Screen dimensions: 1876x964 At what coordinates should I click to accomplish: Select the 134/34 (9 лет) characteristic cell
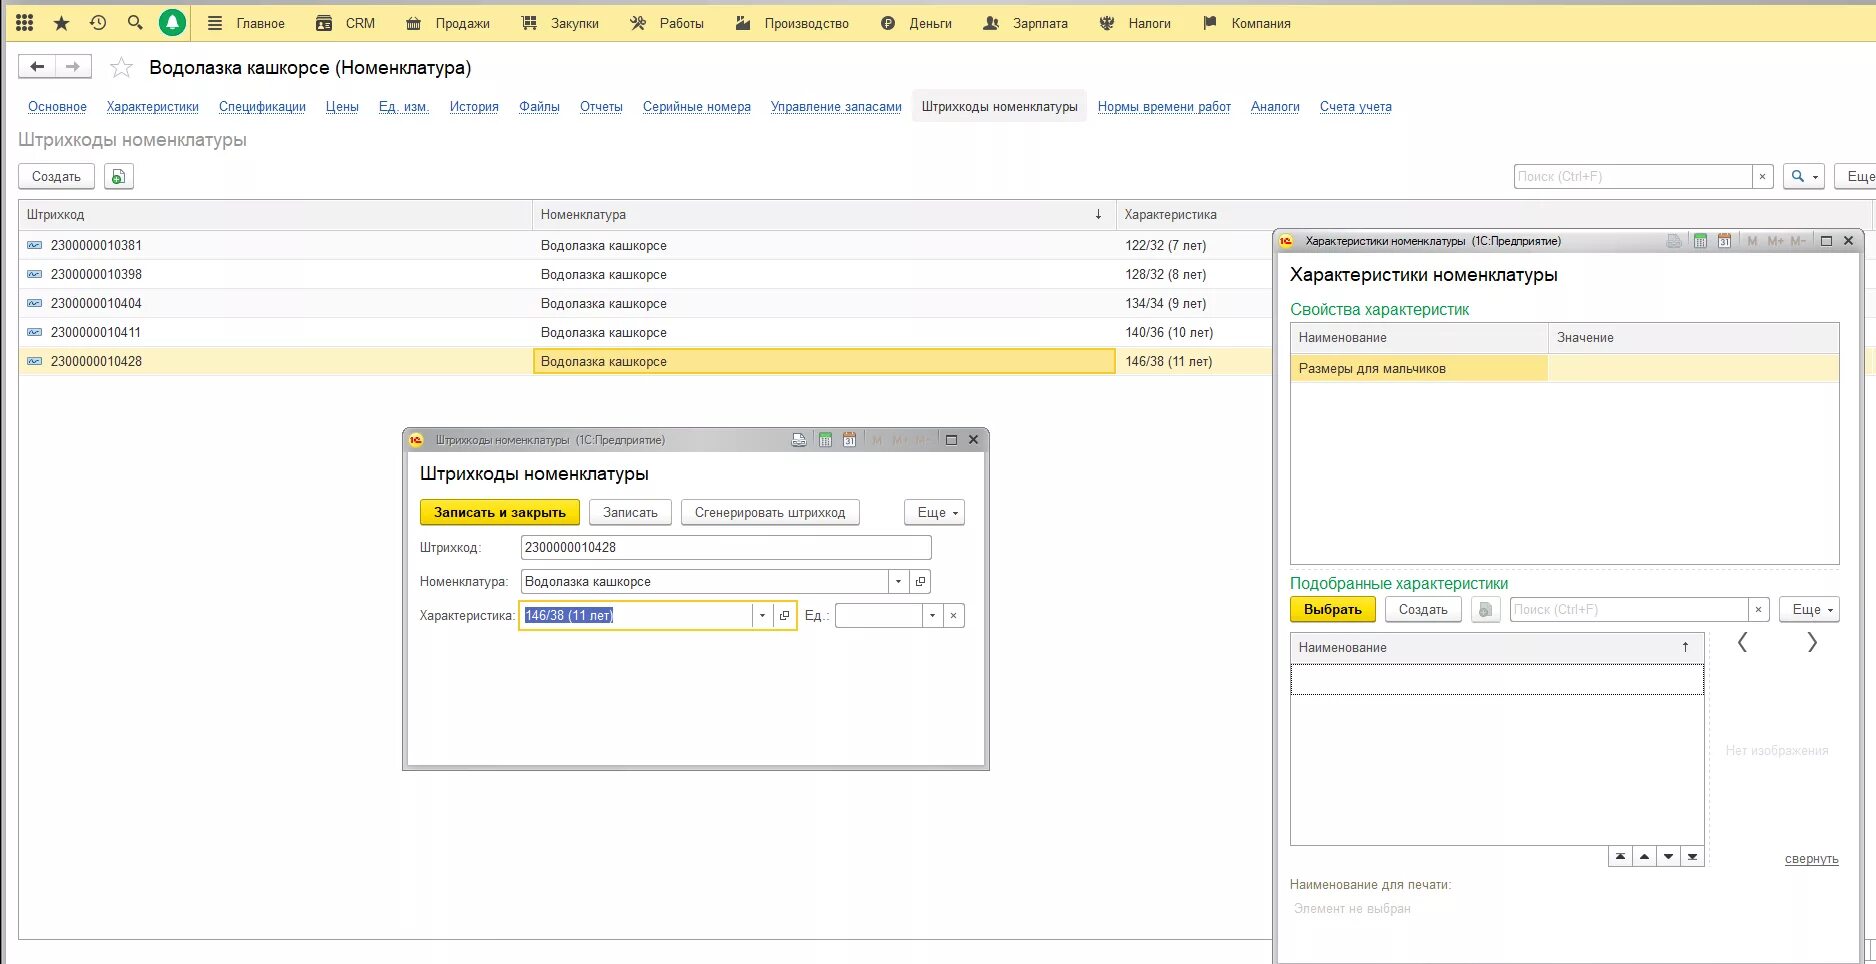(1193, 303)
